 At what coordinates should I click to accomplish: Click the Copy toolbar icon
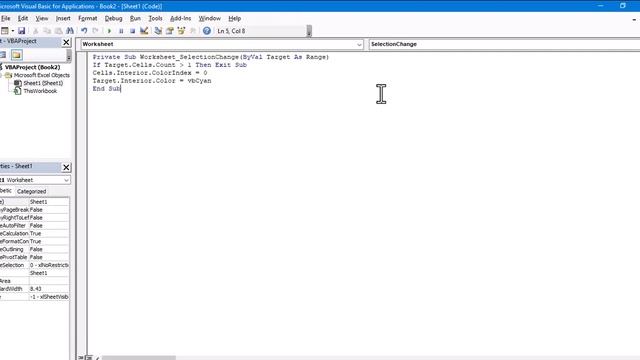[47, 31]
